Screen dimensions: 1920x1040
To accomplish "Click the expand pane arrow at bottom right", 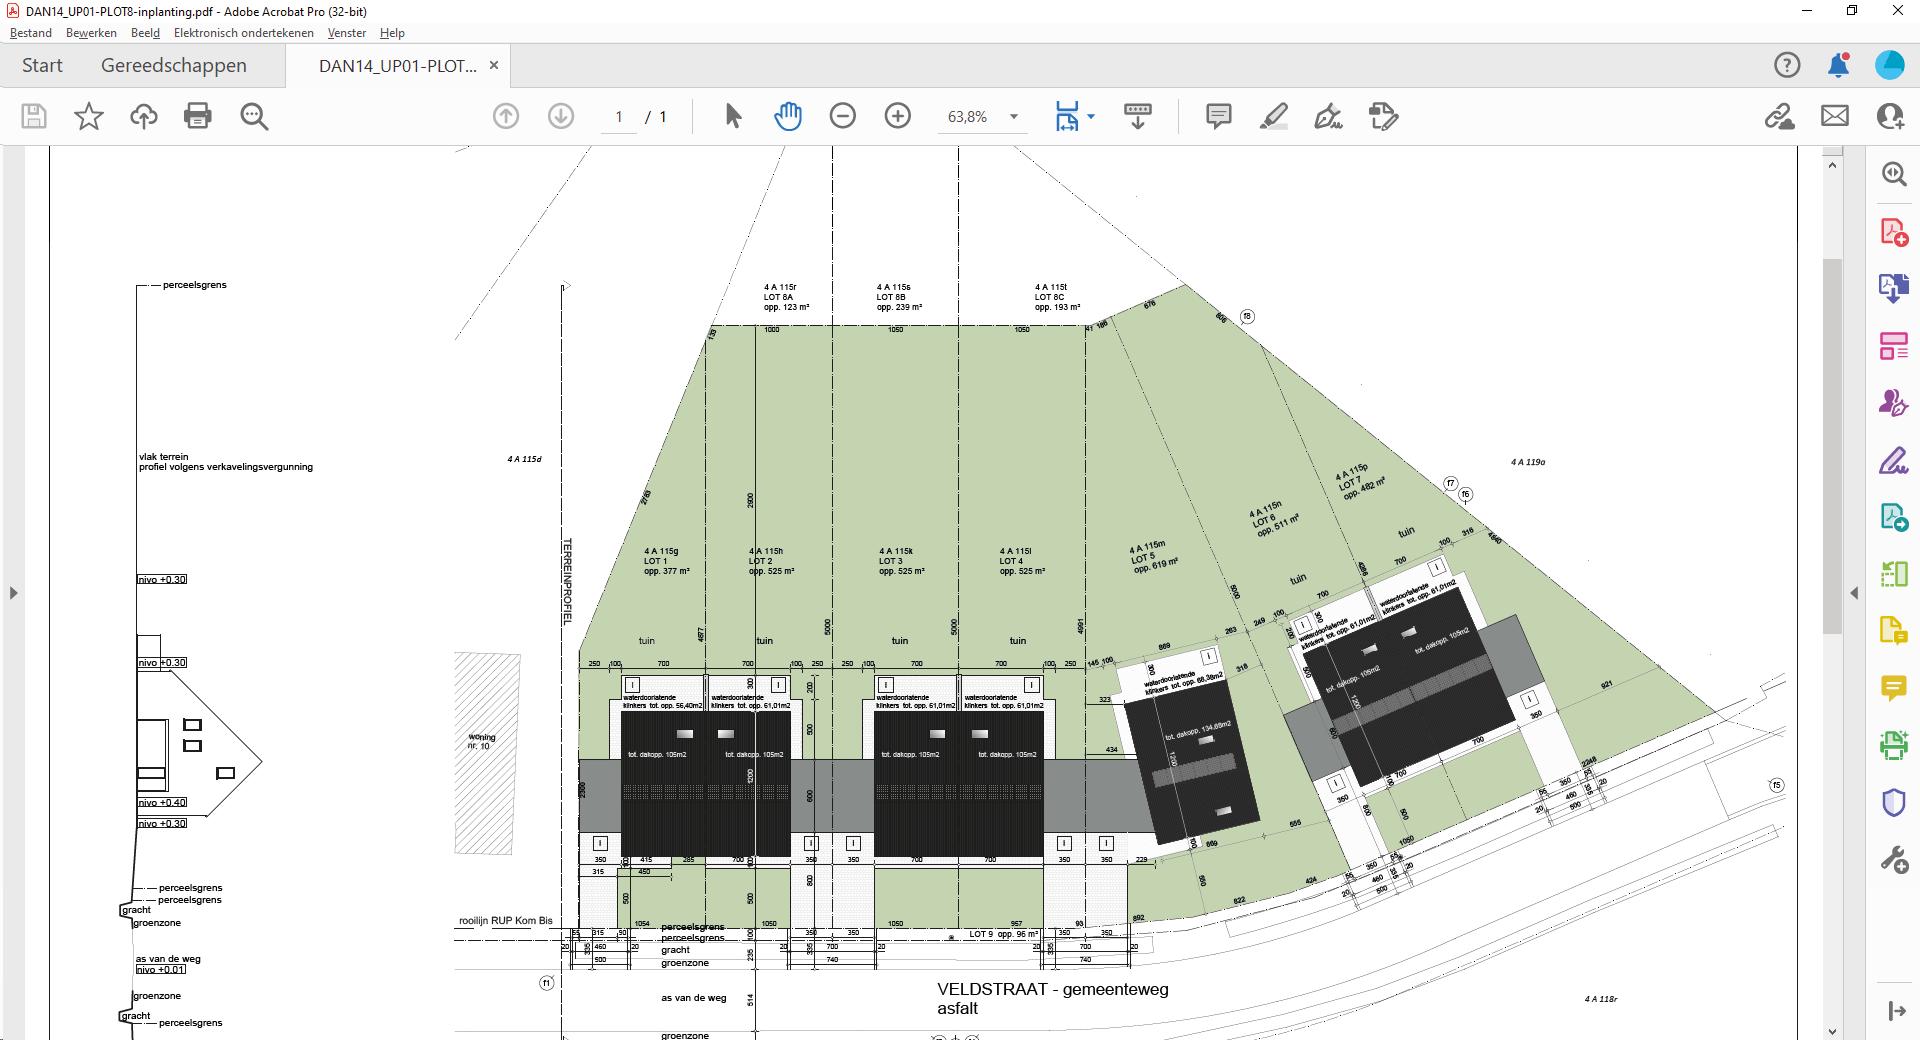I will (x=1896, y=1011).
